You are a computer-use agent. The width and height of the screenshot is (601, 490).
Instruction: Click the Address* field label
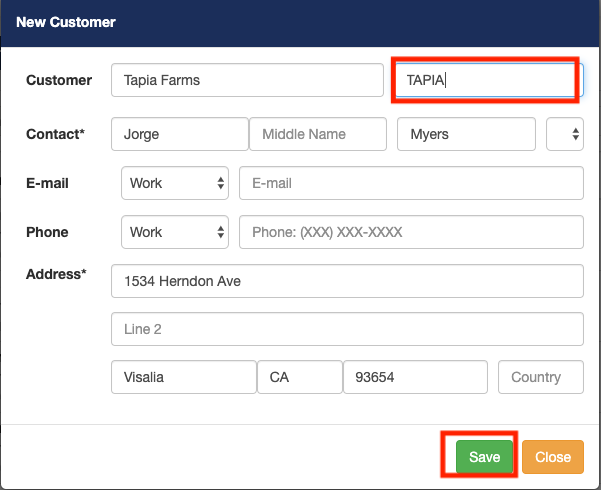point(56,274)
